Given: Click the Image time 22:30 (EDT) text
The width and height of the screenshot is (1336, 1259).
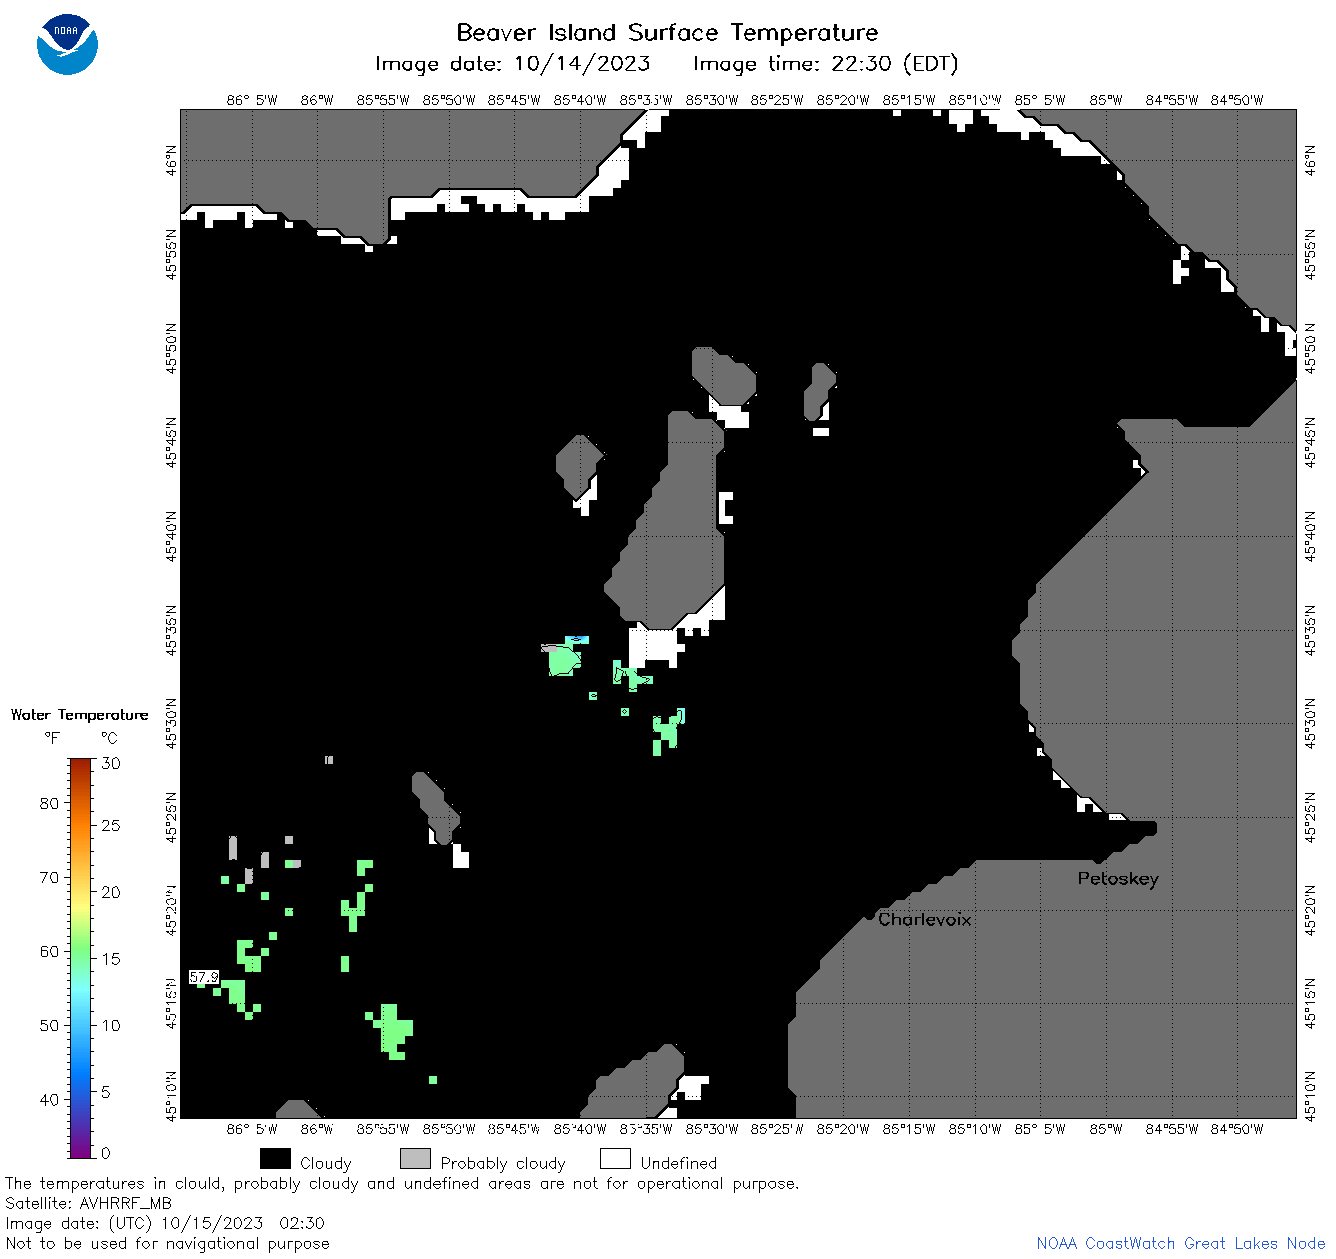Looking at the screenshot, I should (825, 64).
